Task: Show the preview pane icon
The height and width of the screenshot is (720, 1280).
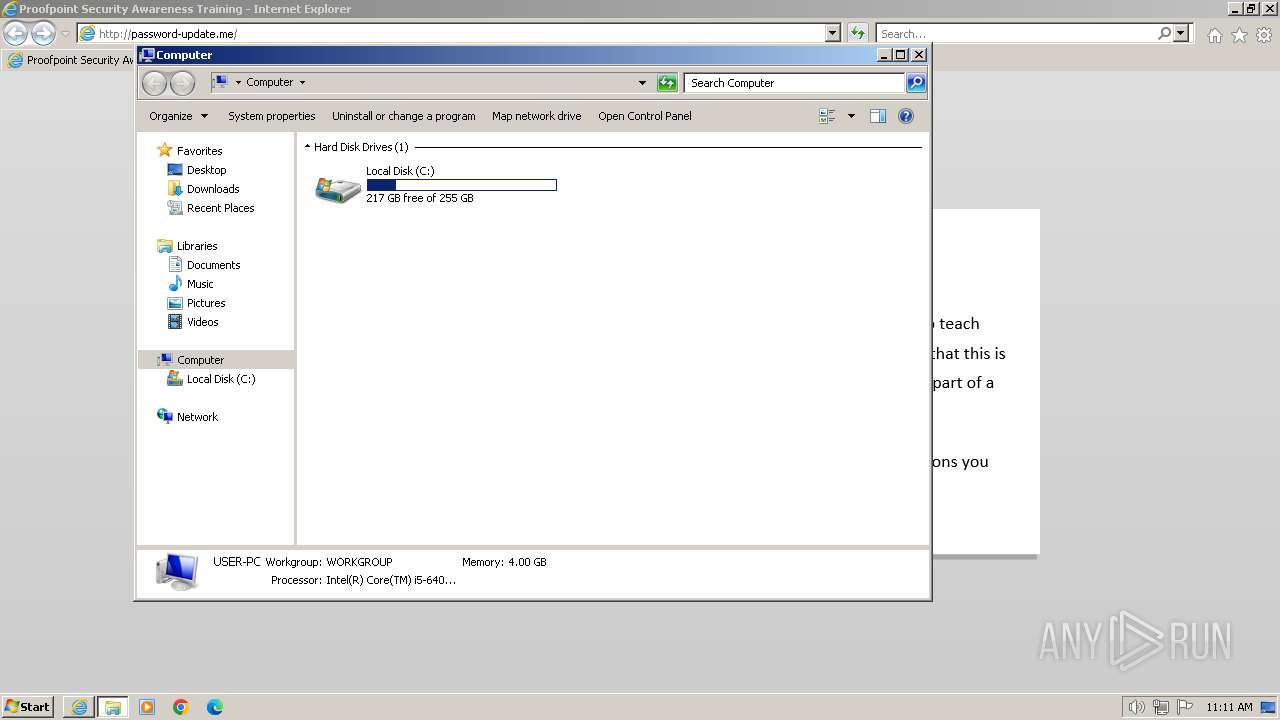Action: [878, 116]
